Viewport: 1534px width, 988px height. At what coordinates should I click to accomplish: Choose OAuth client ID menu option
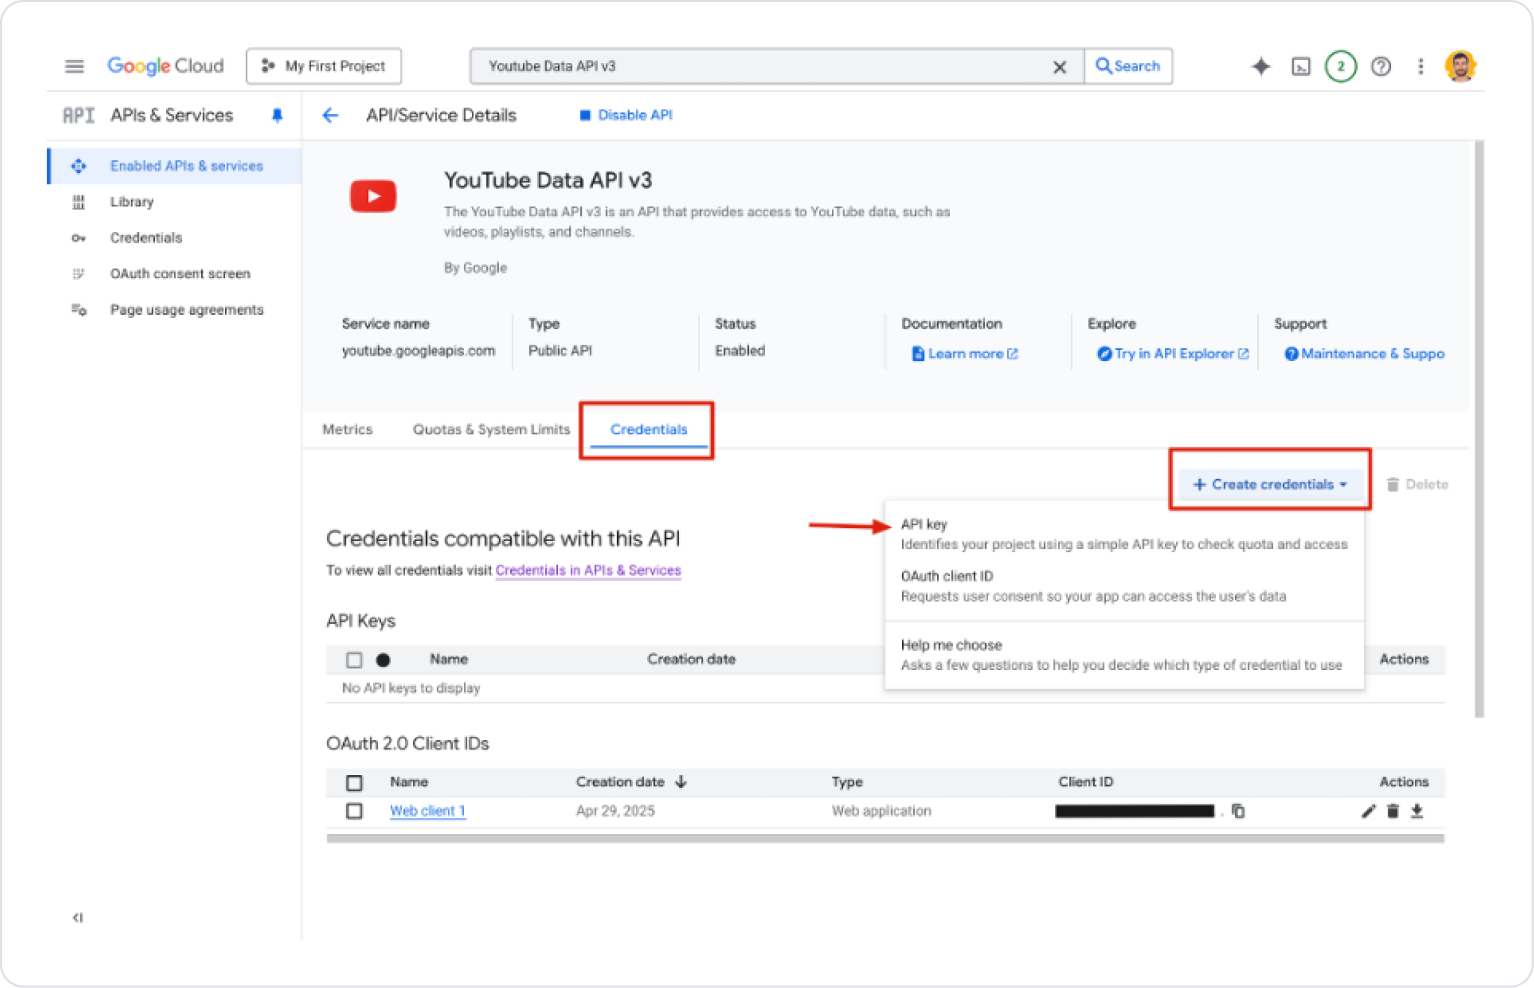pos(1124,586)
